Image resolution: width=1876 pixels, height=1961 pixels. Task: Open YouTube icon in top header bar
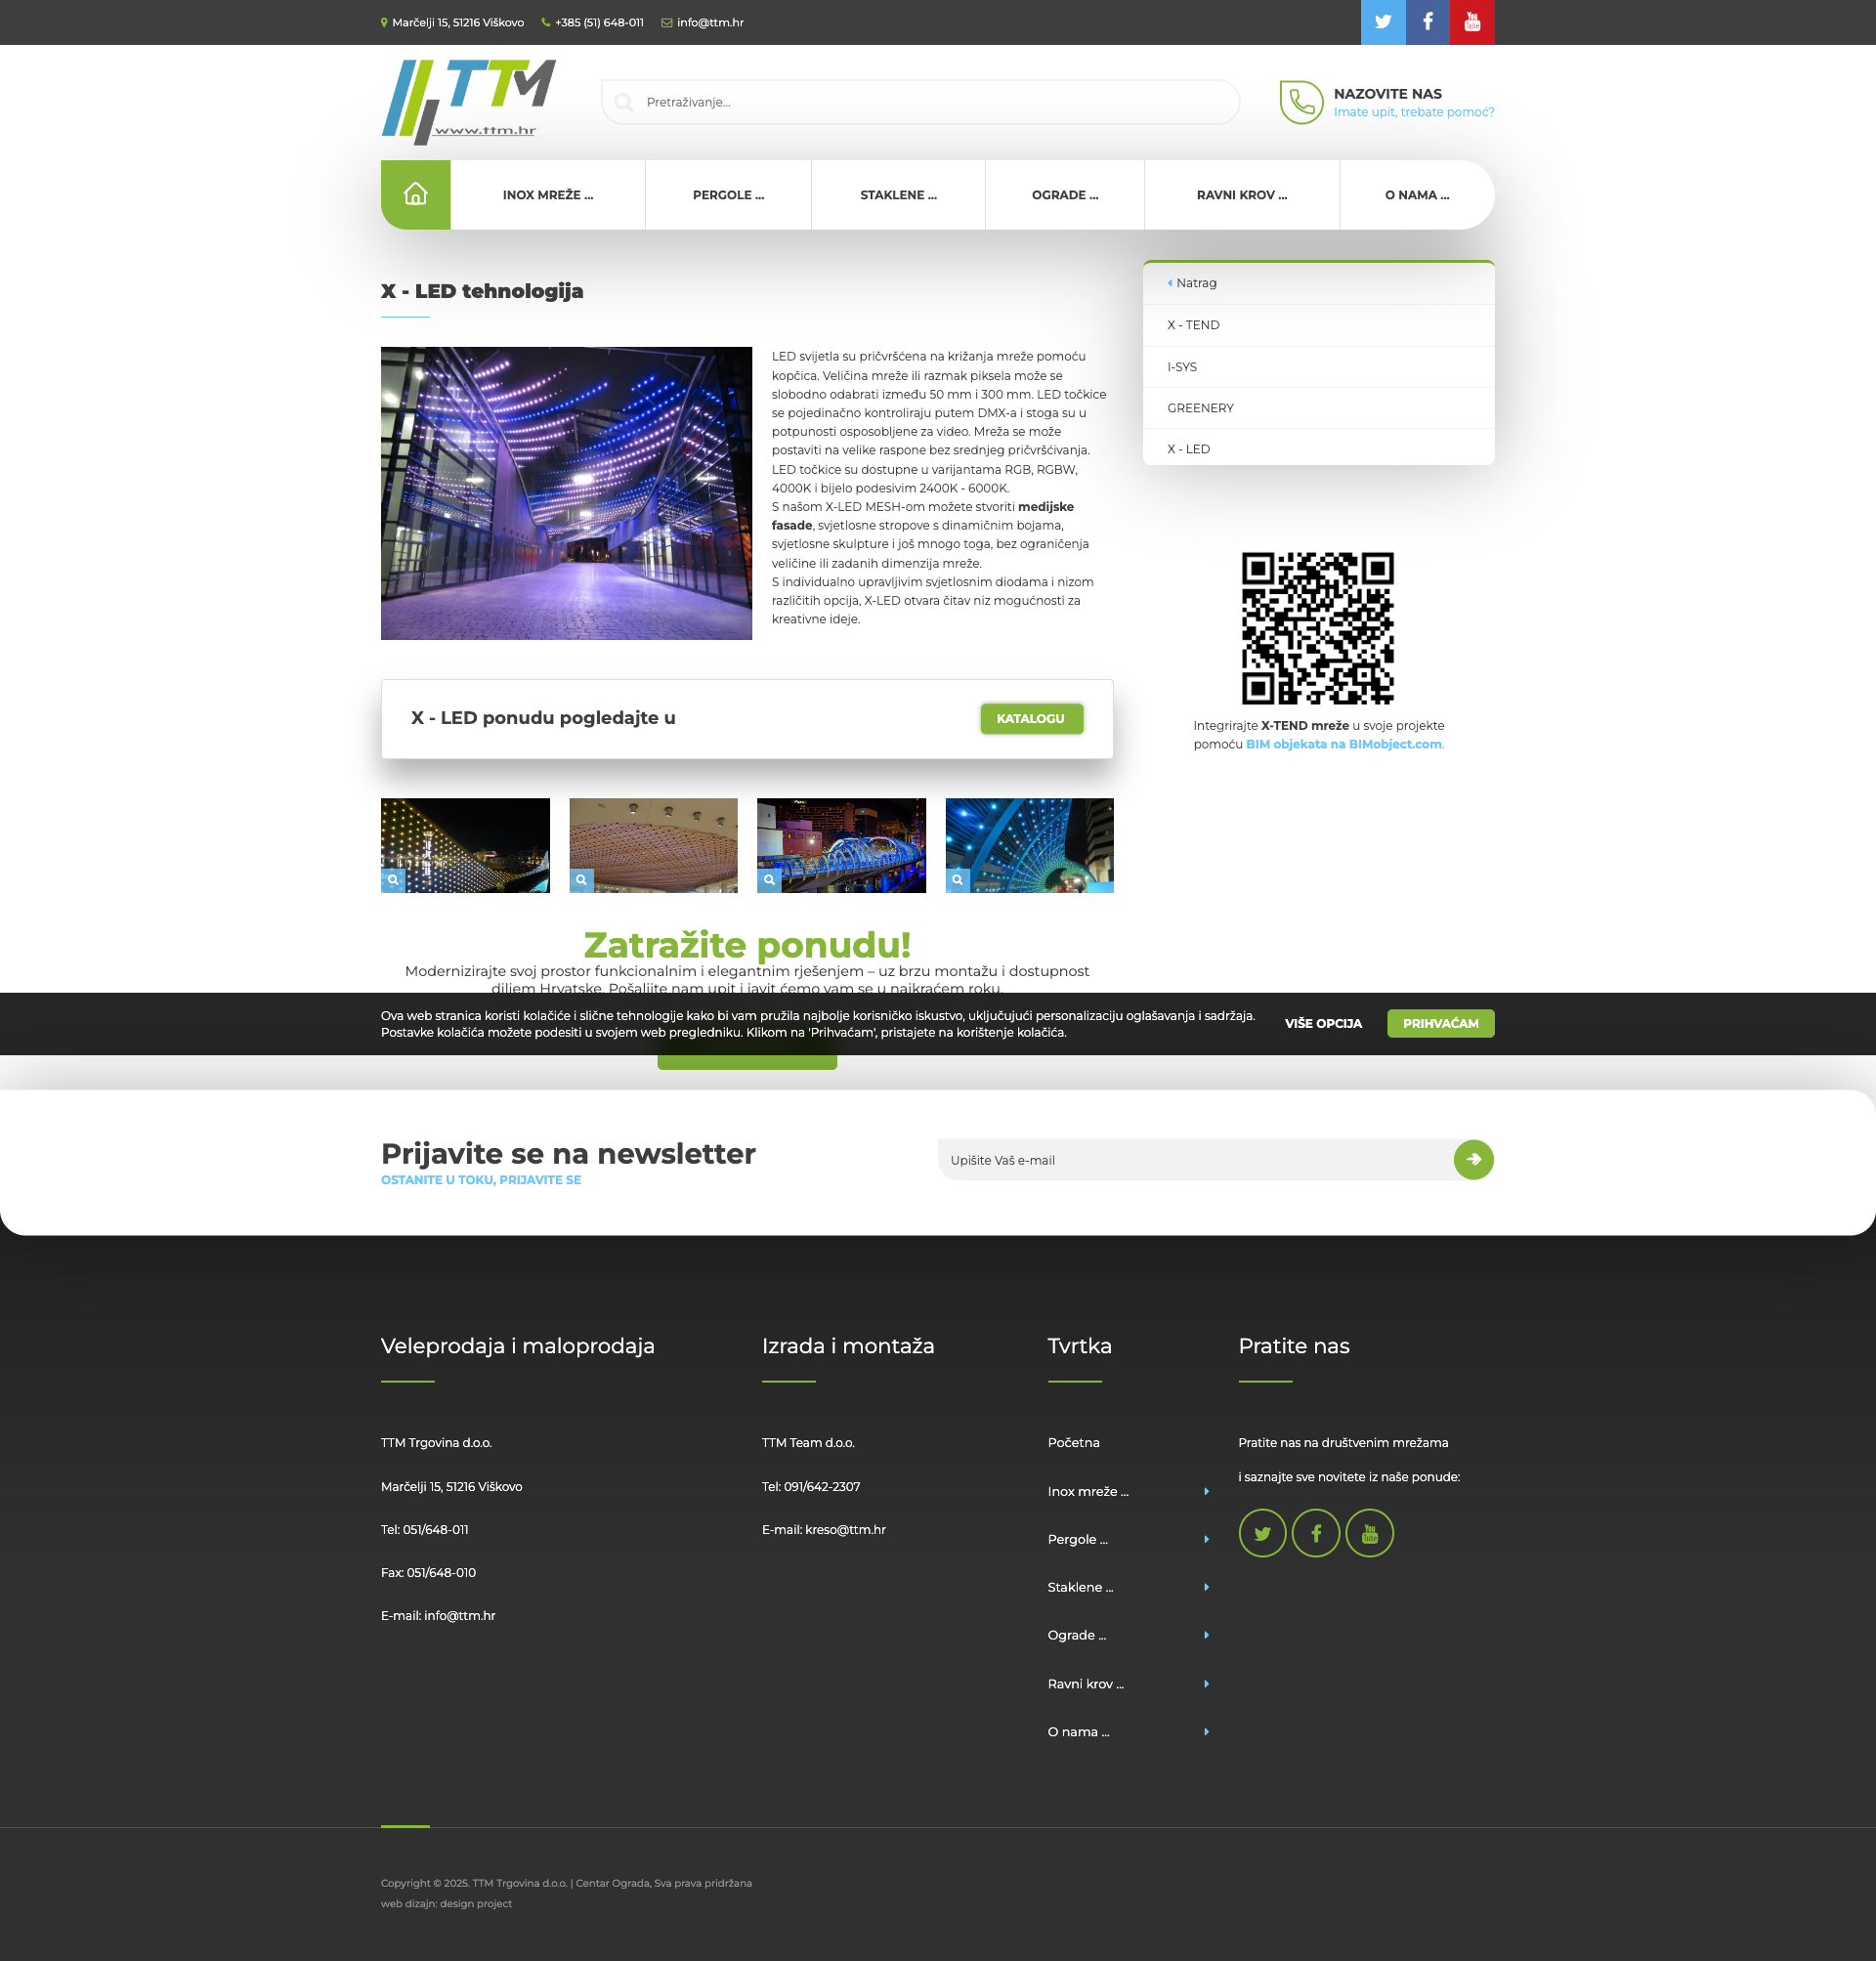pos(1472,22)
